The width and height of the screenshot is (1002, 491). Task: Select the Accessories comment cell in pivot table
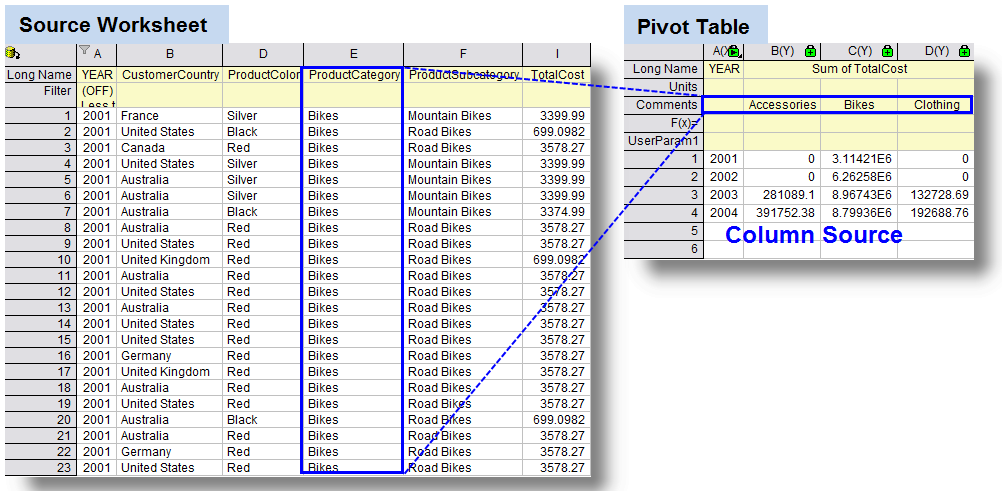point(782,104)
